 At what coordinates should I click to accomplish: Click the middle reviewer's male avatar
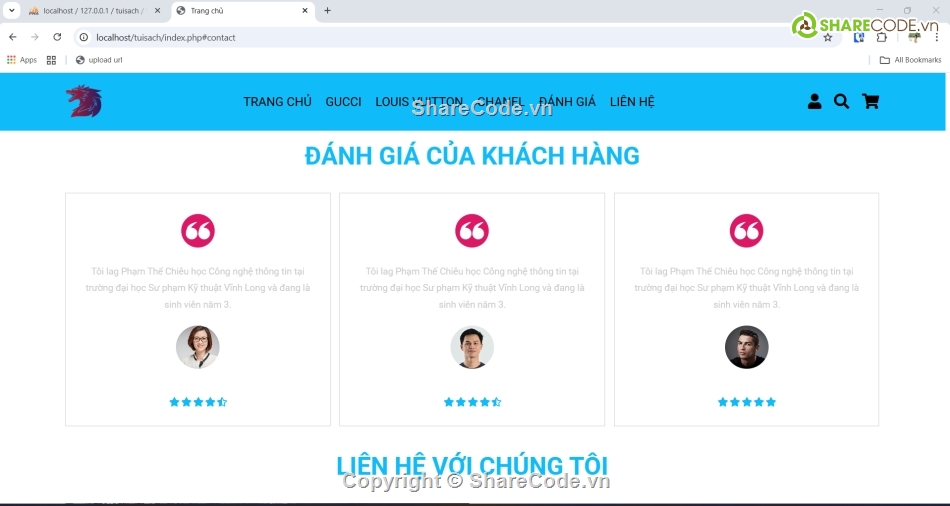click(x=472, y=347)
